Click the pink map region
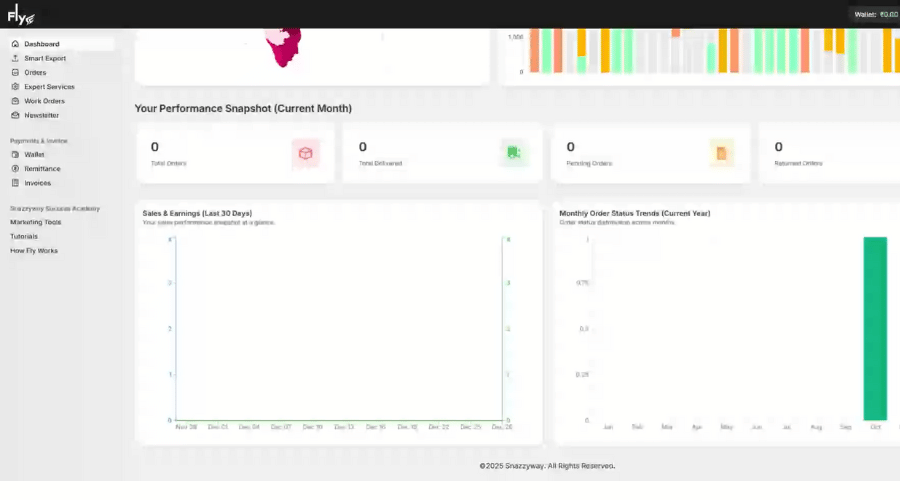This screenshot has width=900, height=500. (x=283, y=47)
